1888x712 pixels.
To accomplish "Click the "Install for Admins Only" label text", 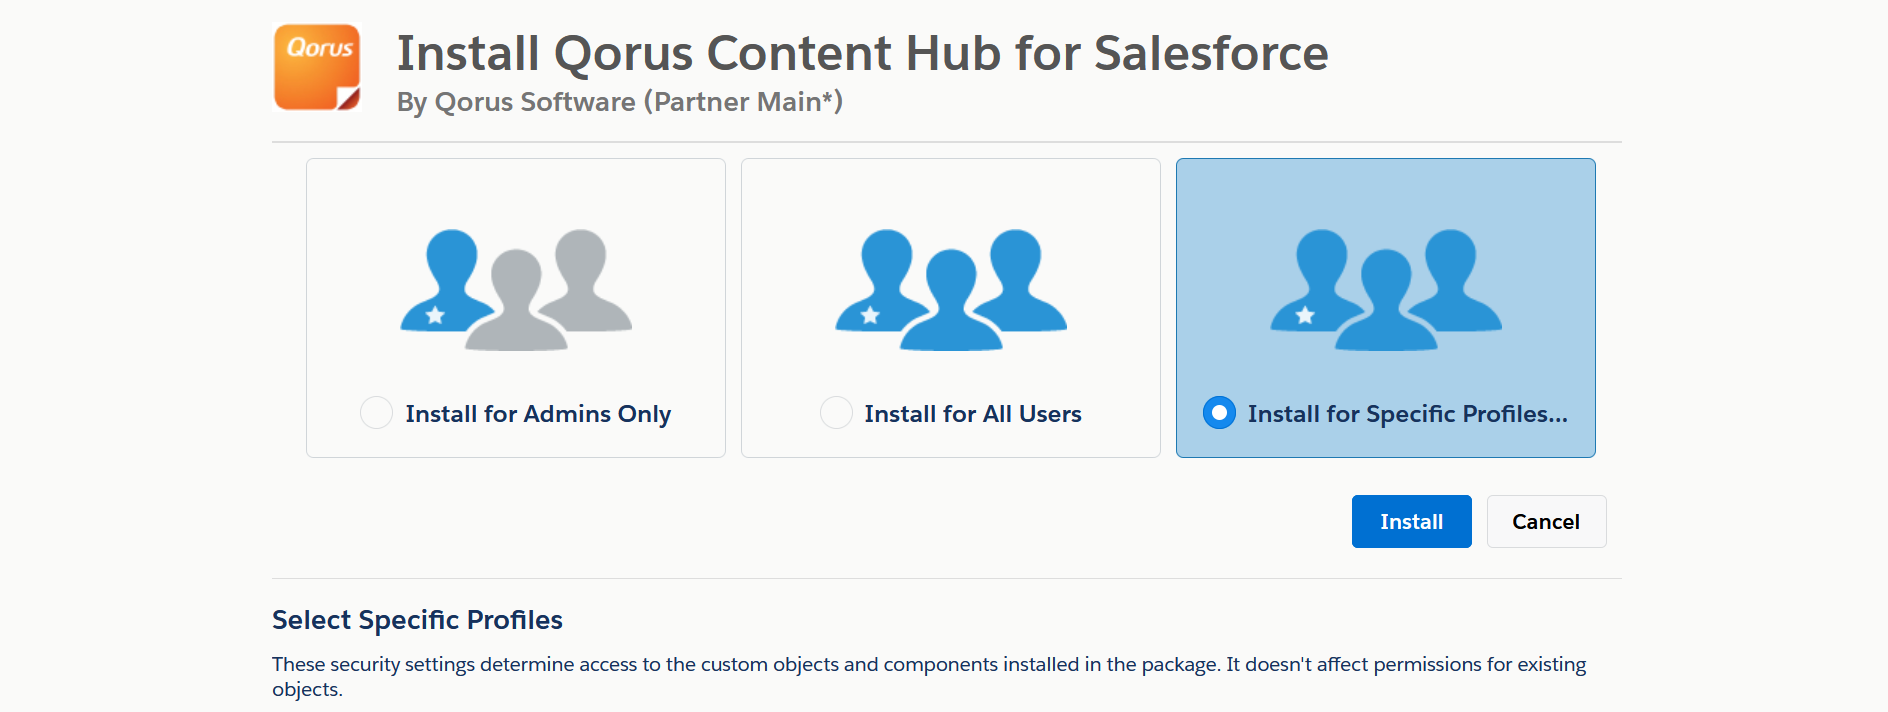I will 538,414.
